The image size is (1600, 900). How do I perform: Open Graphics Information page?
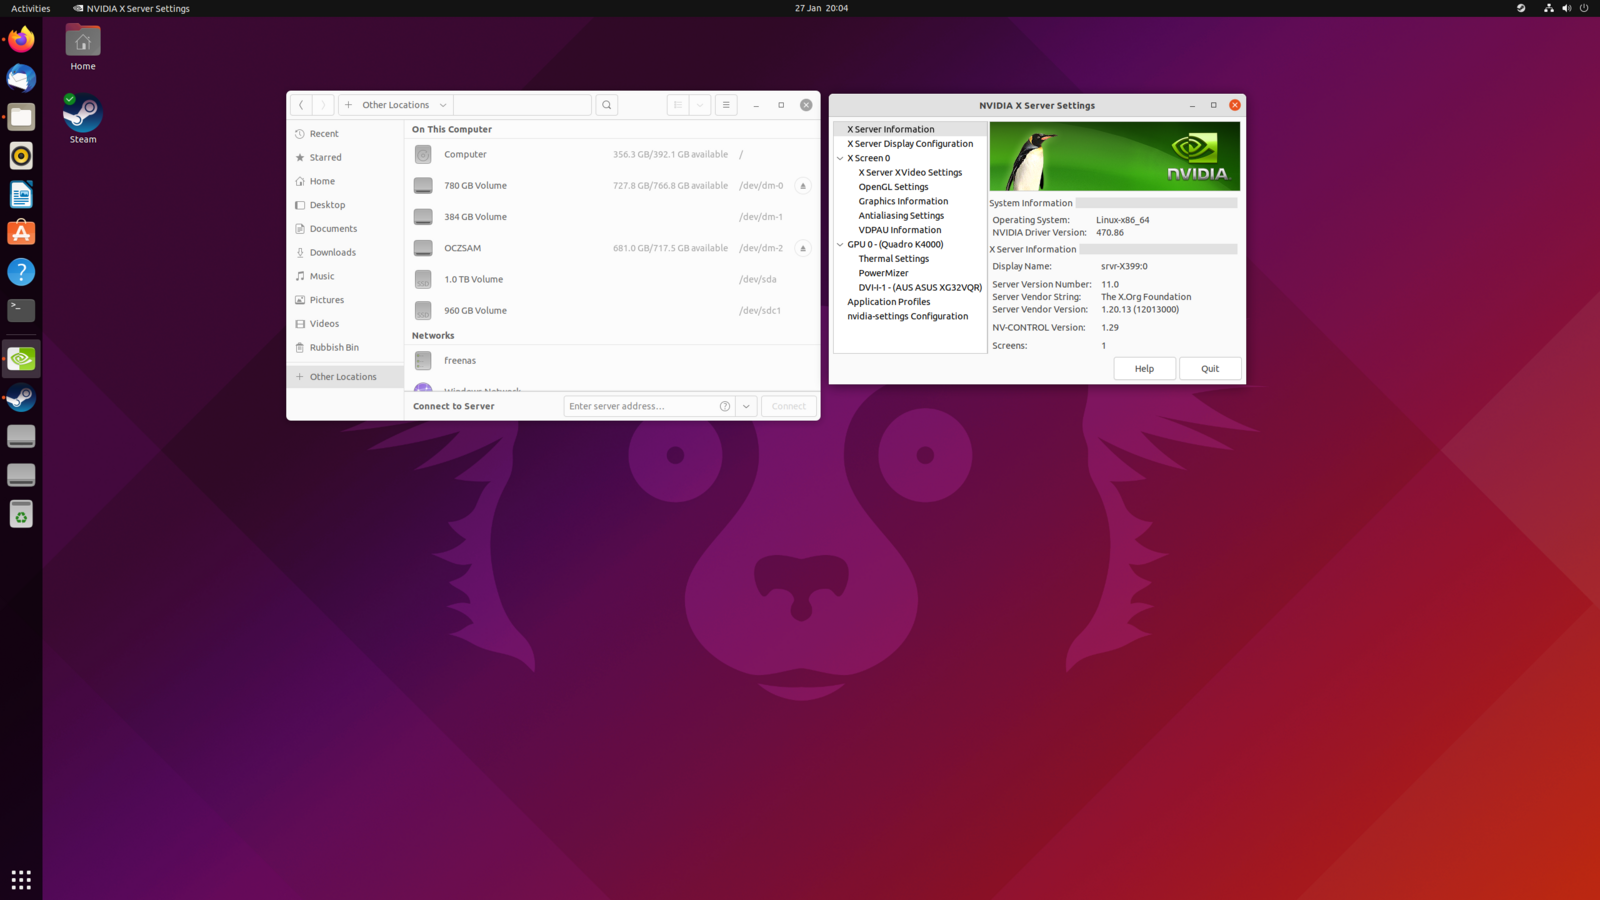[903, 201]
